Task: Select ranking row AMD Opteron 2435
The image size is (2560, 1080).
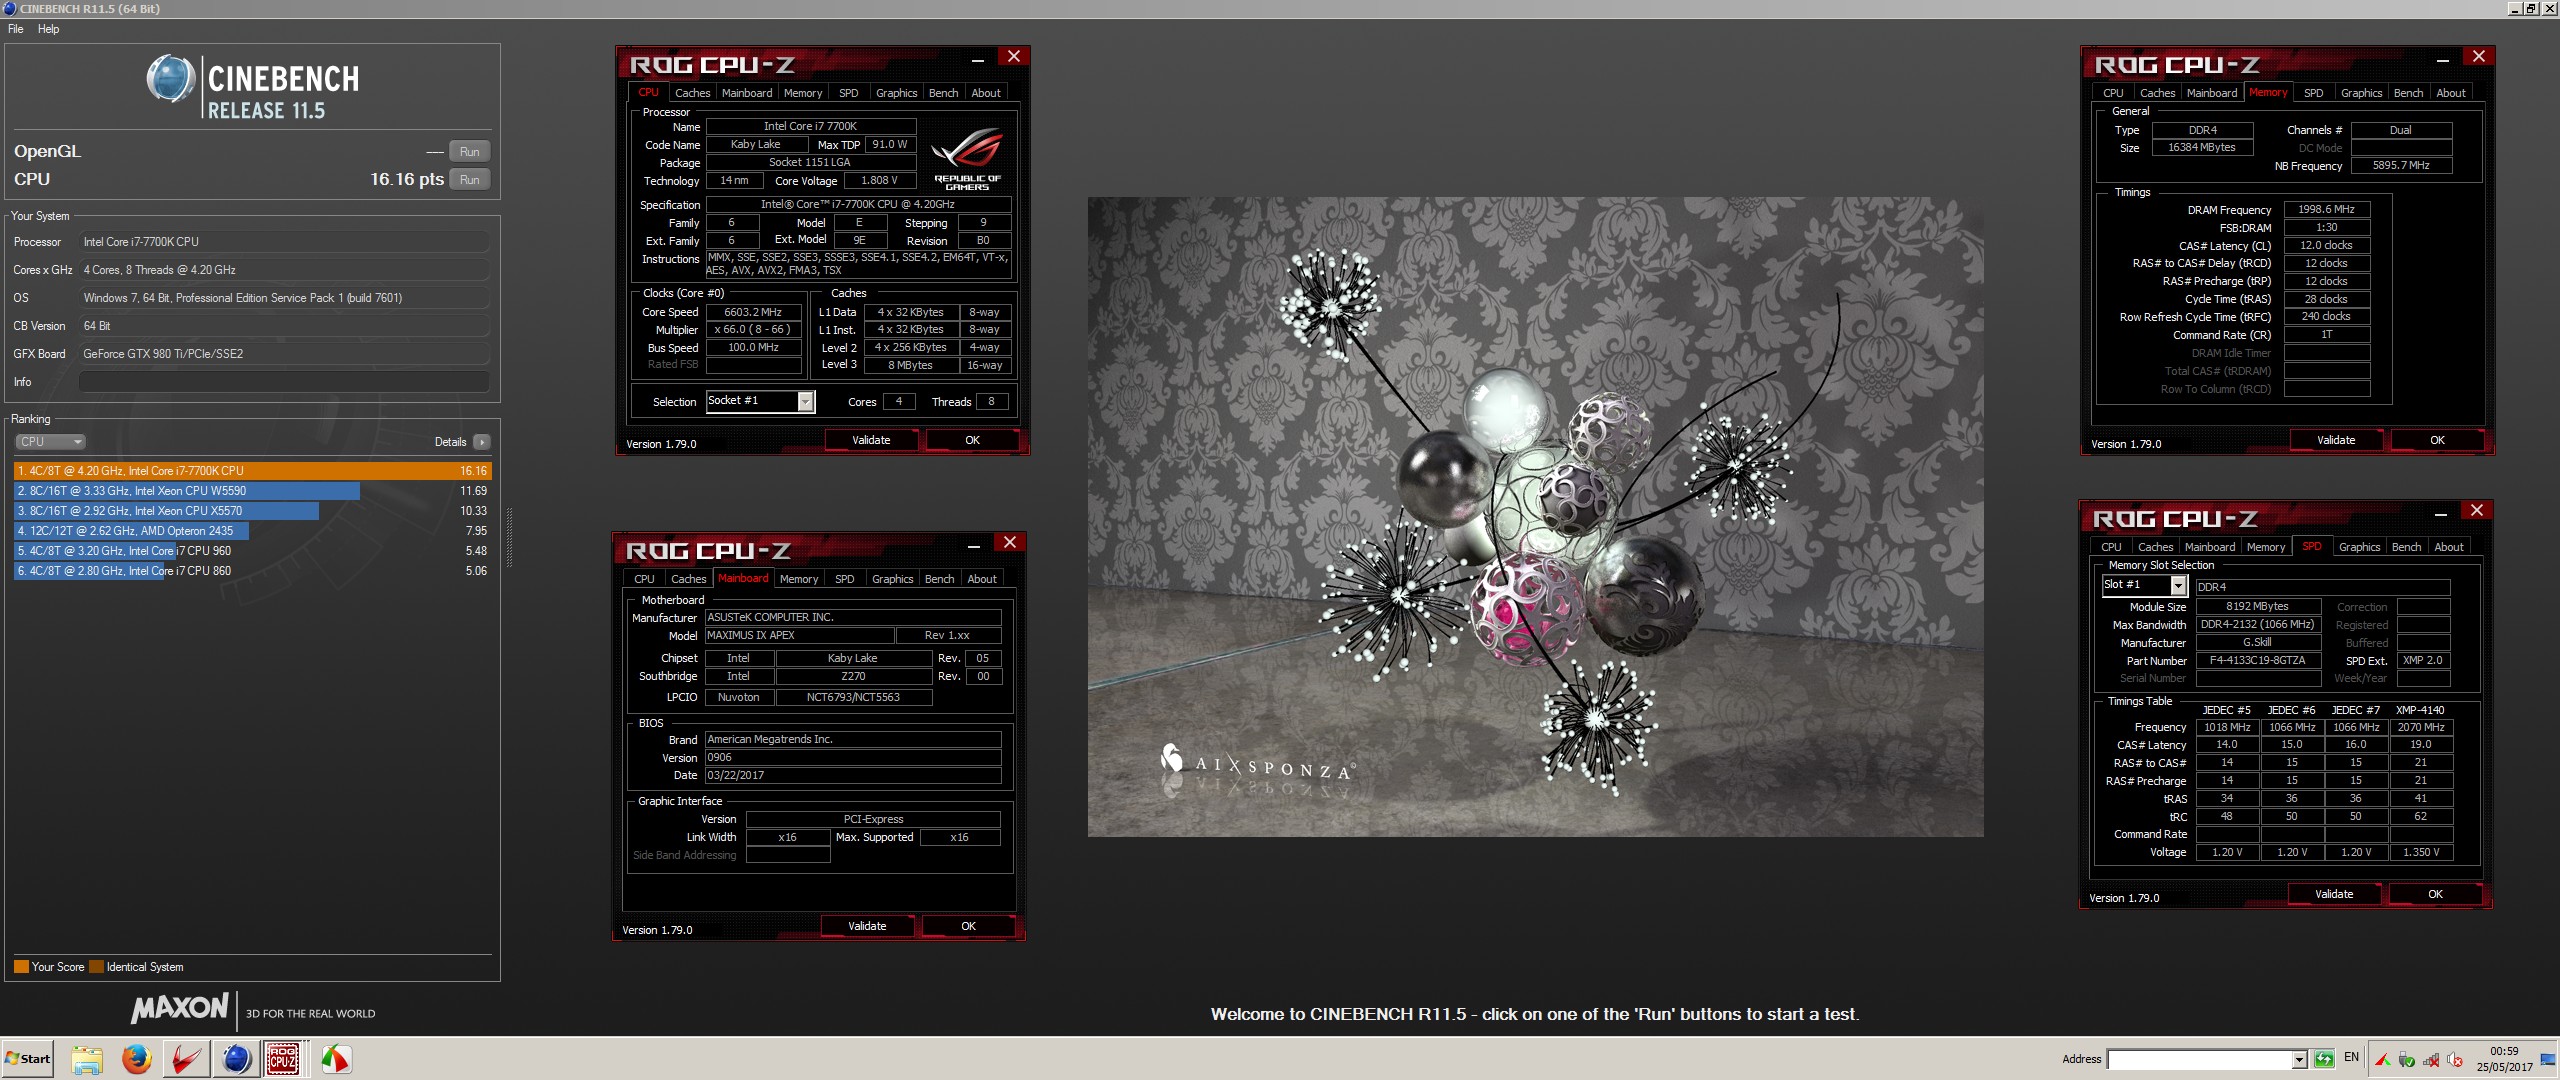Action: click(x=253, y=531)
